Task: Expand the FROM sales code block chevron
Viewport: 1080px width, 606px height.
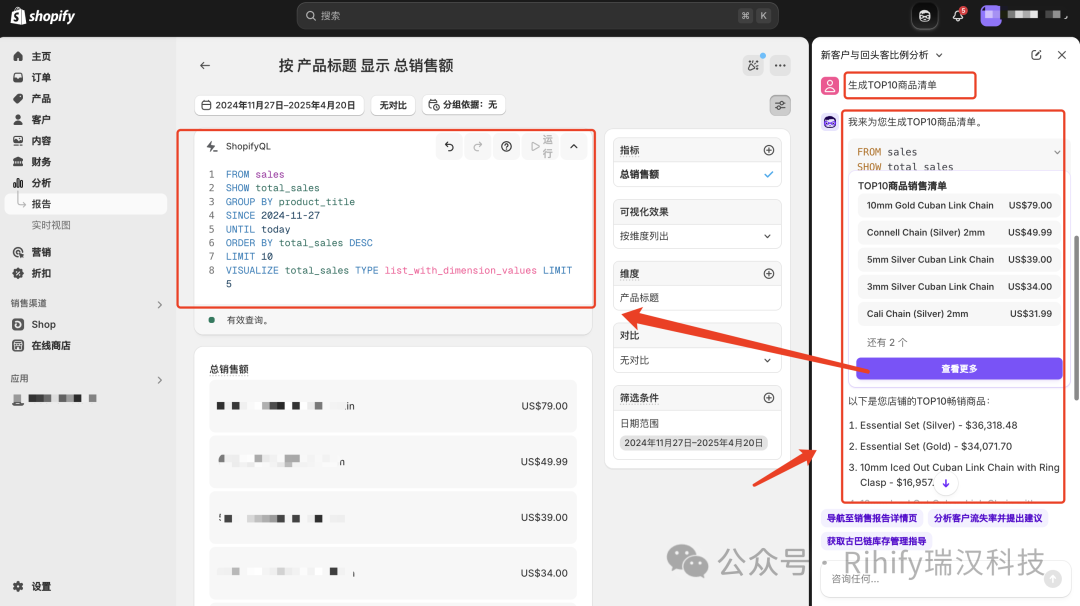Action: tap(1057, 152)
